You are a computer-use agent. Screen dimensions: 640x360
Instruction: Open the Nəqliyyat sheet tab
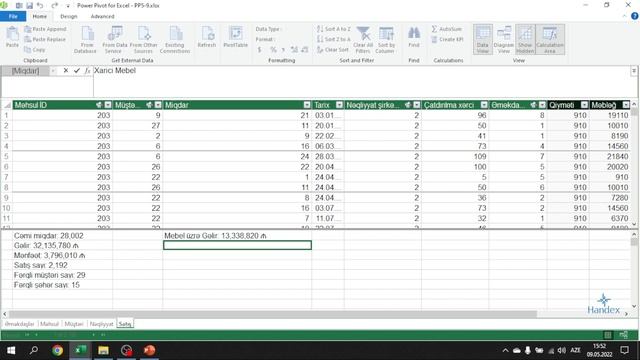101,324
